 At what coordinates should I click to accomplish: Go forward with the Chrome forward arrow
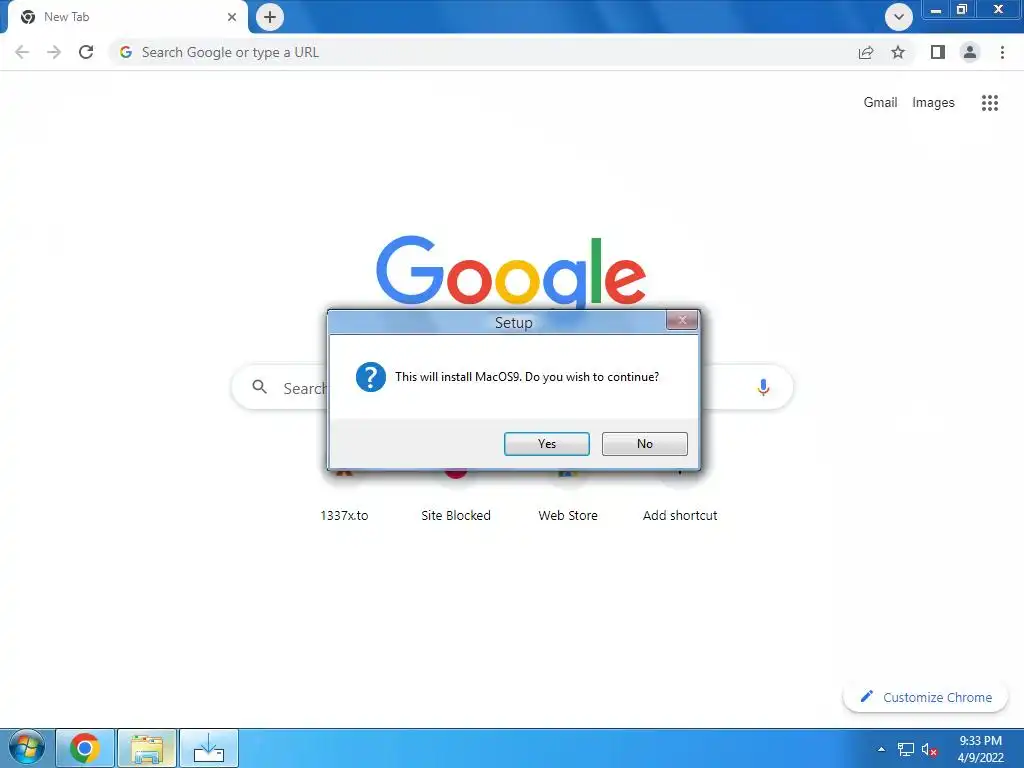pos(54,52)
